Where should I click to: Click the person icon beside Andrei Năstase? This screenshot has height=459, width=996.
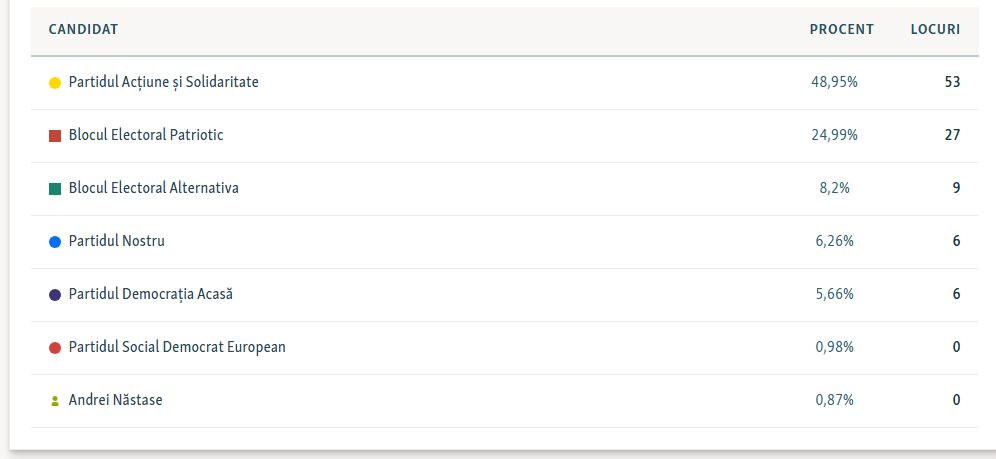[x=55, y=401]
